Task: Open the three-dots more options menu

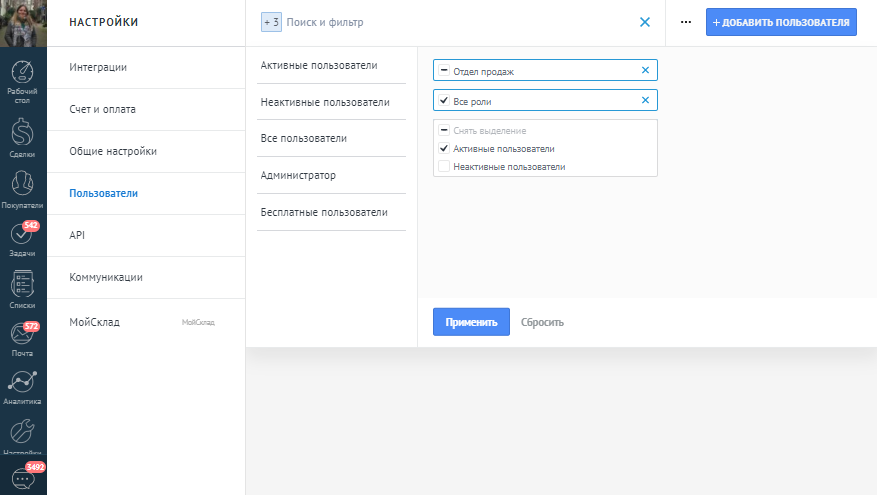Action: point(686,22)
